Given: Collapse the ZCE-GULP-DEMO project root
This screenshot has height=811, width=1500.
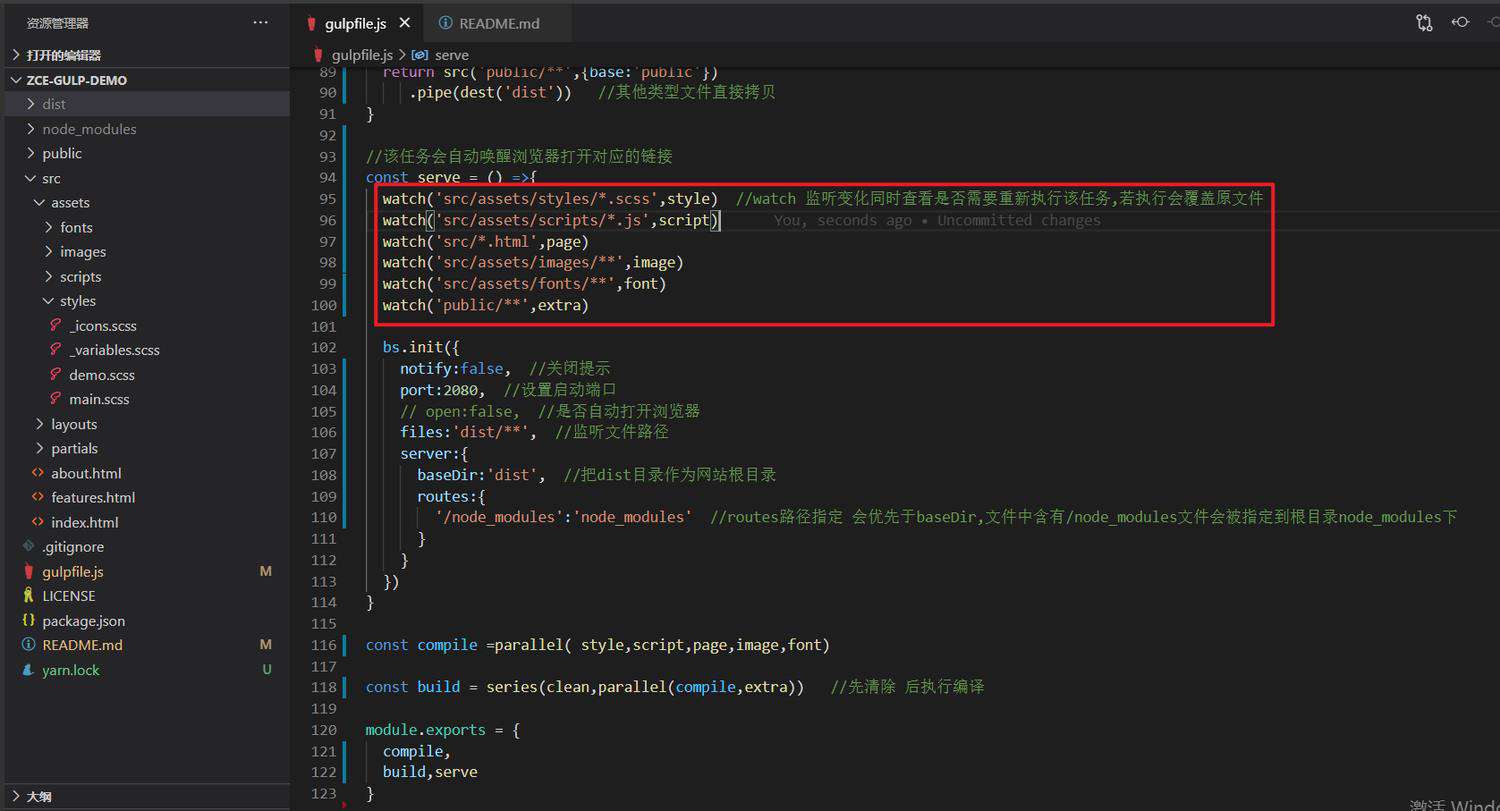Looking at the screenshot, I should pyautogui.click(x=147, y=80).
